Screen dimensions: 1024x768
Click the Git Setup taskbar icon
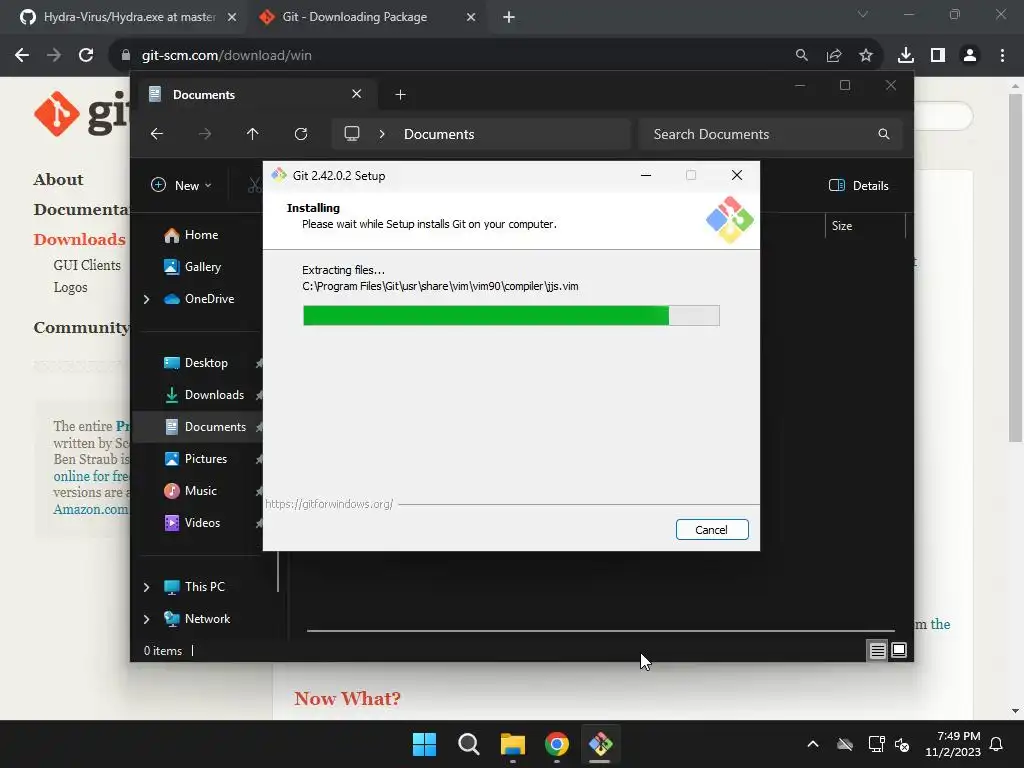click(x=600, y=744)
